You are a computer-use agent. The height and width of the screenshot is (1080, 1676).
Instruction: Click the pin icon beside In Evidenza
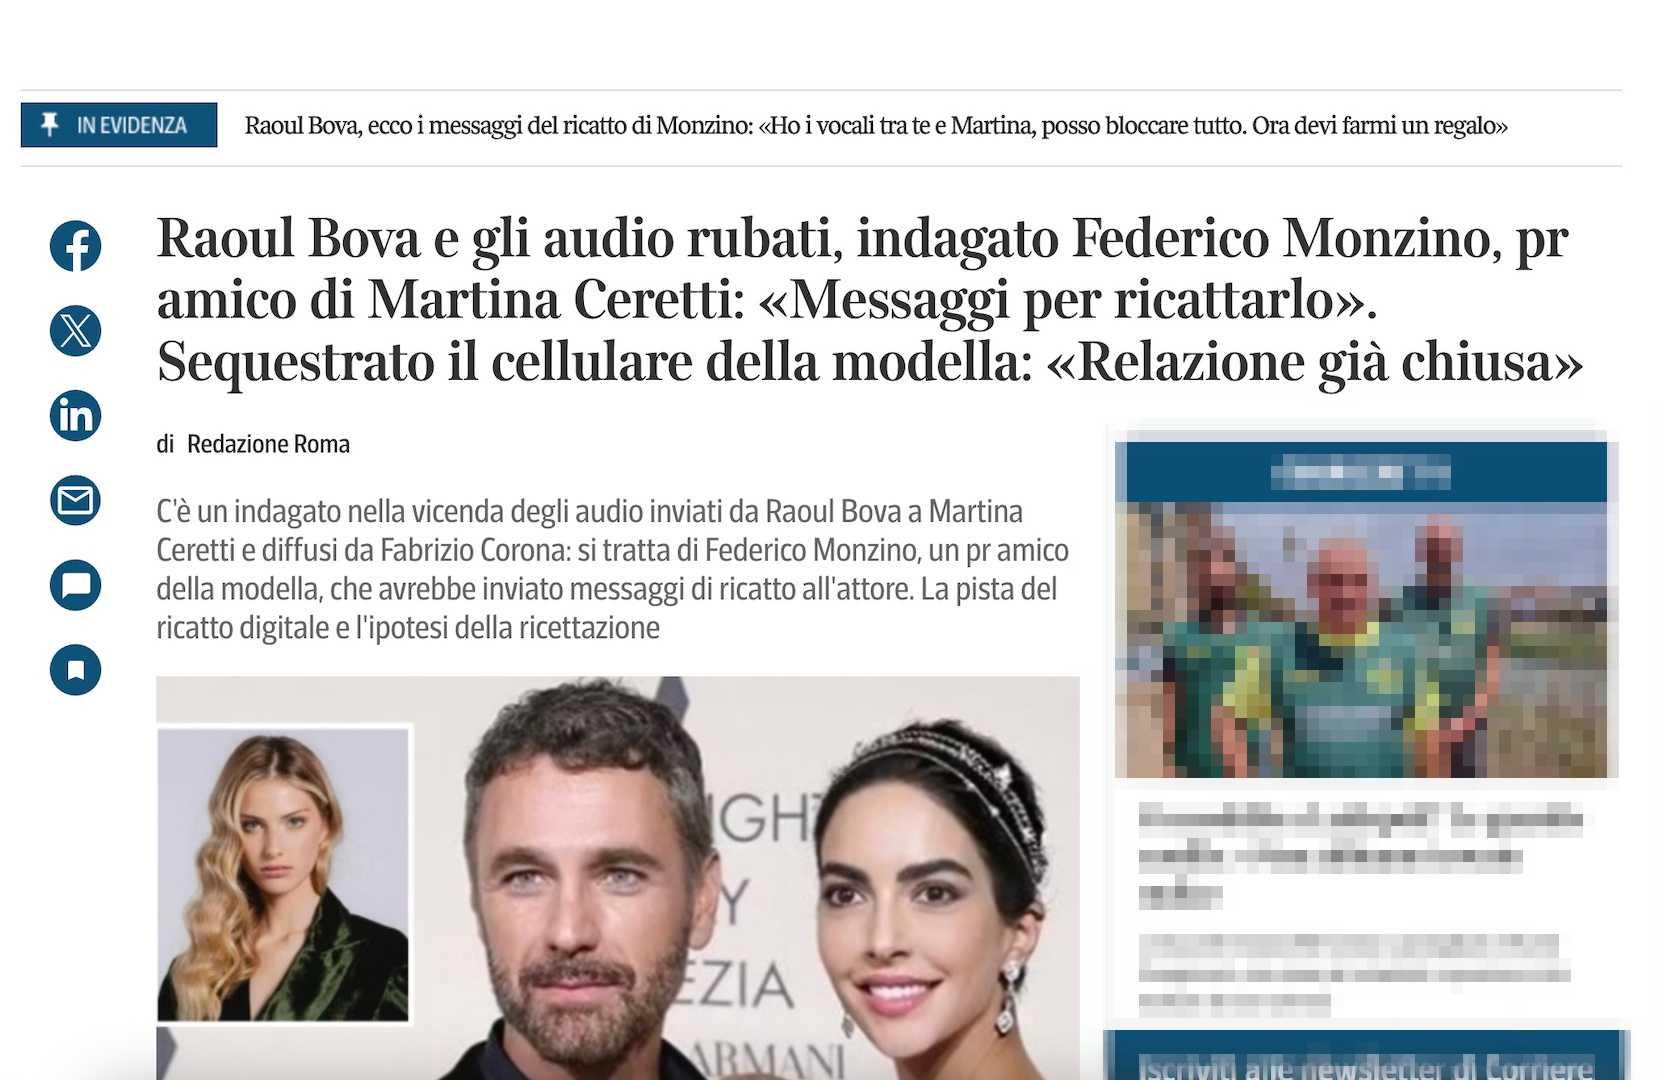[x=49, y=125]
